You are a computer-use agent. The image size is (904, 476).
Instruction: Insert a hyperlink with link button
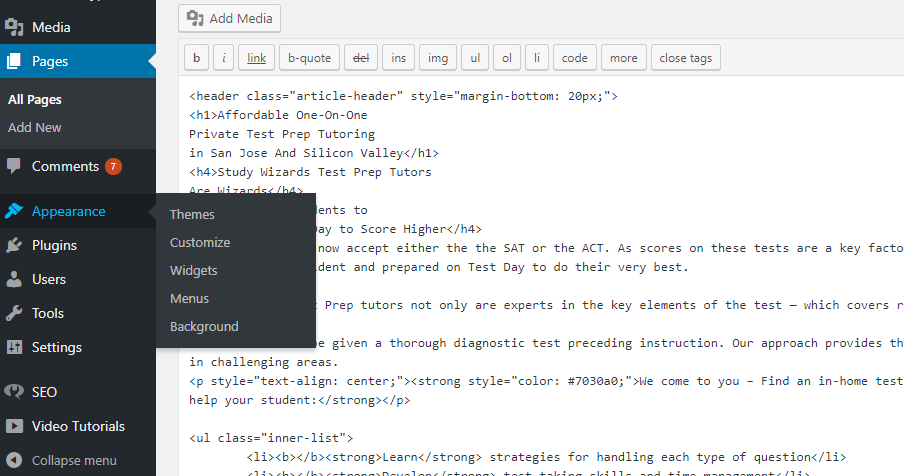[x=257, y=58]
